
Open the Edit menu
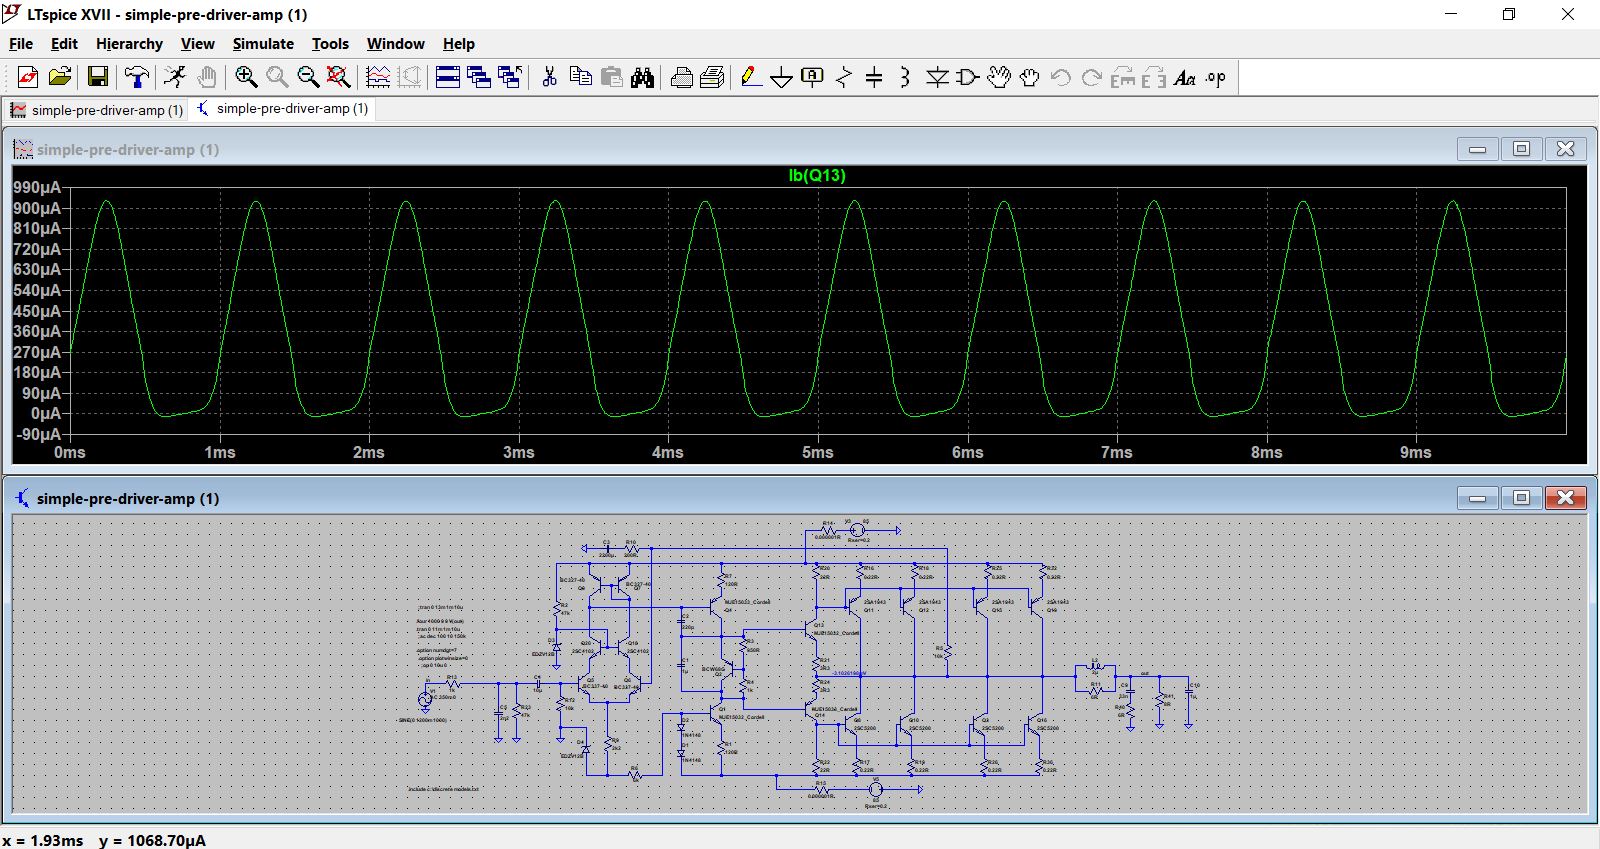pyautogui.click(x=64, y=44)
